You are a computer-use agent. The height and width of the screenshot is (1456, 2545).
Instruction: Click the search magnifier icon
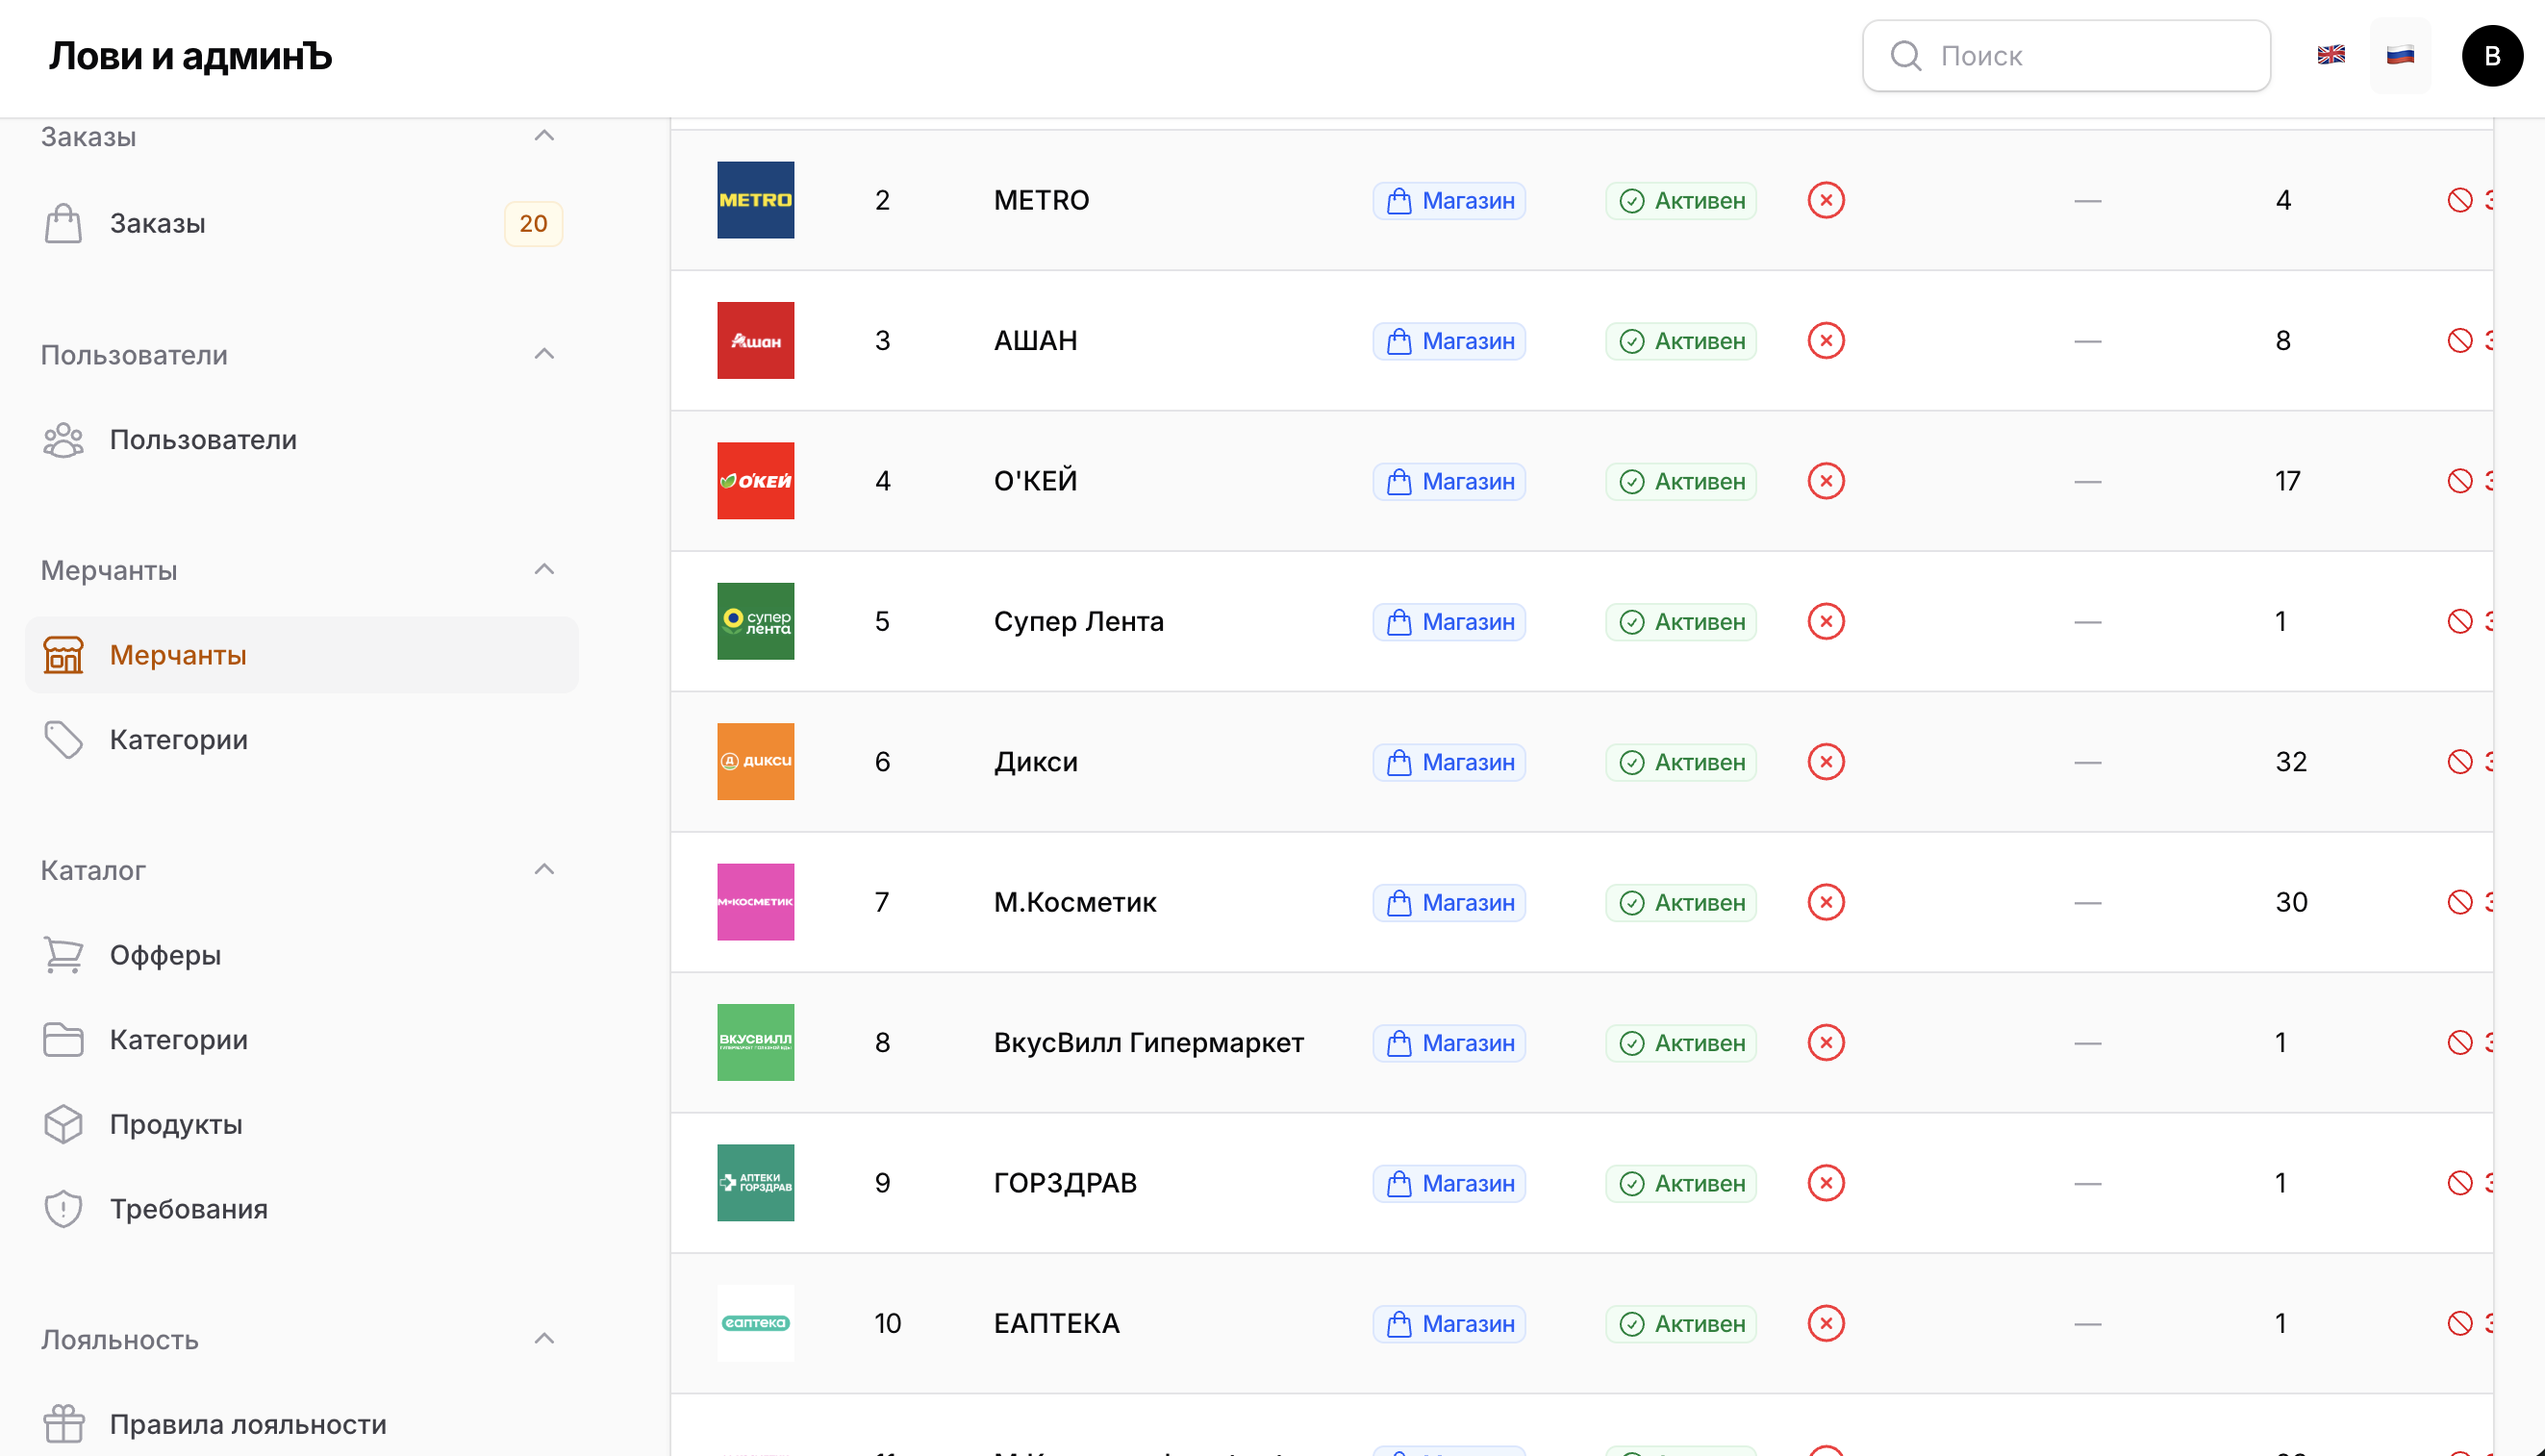pos(1906,56)
